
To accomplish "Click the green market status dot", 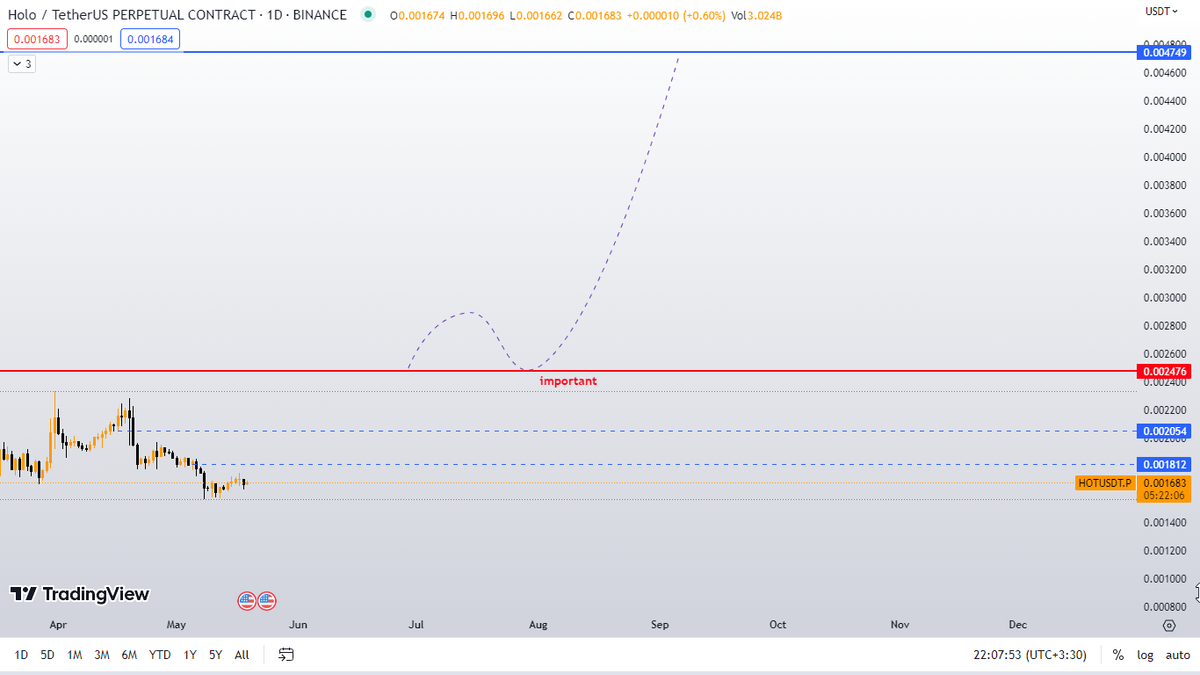I will tap(368, 15).
